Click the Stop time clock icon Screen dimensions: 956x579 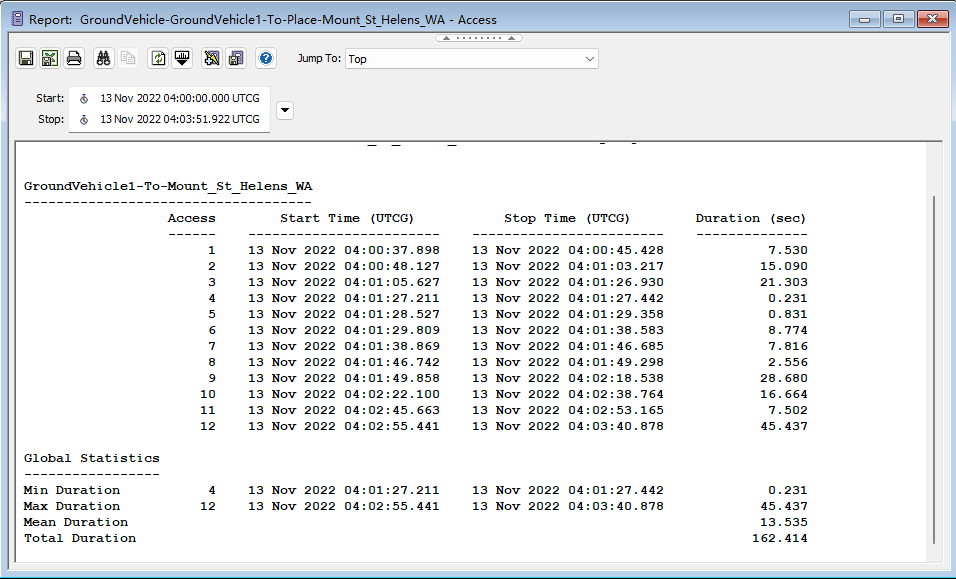coord(84,120)
